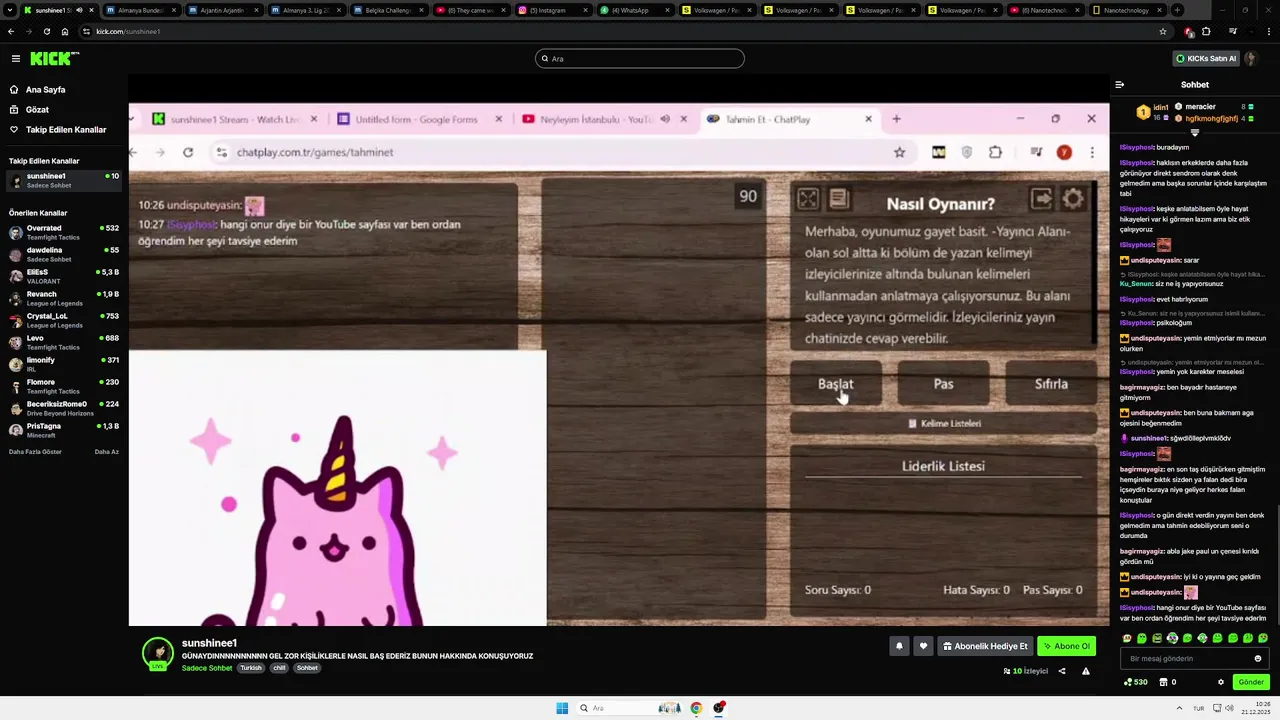Open the Revanch League of Legends channel
The height and width of the screenshot is (720, 1280).
64,298
